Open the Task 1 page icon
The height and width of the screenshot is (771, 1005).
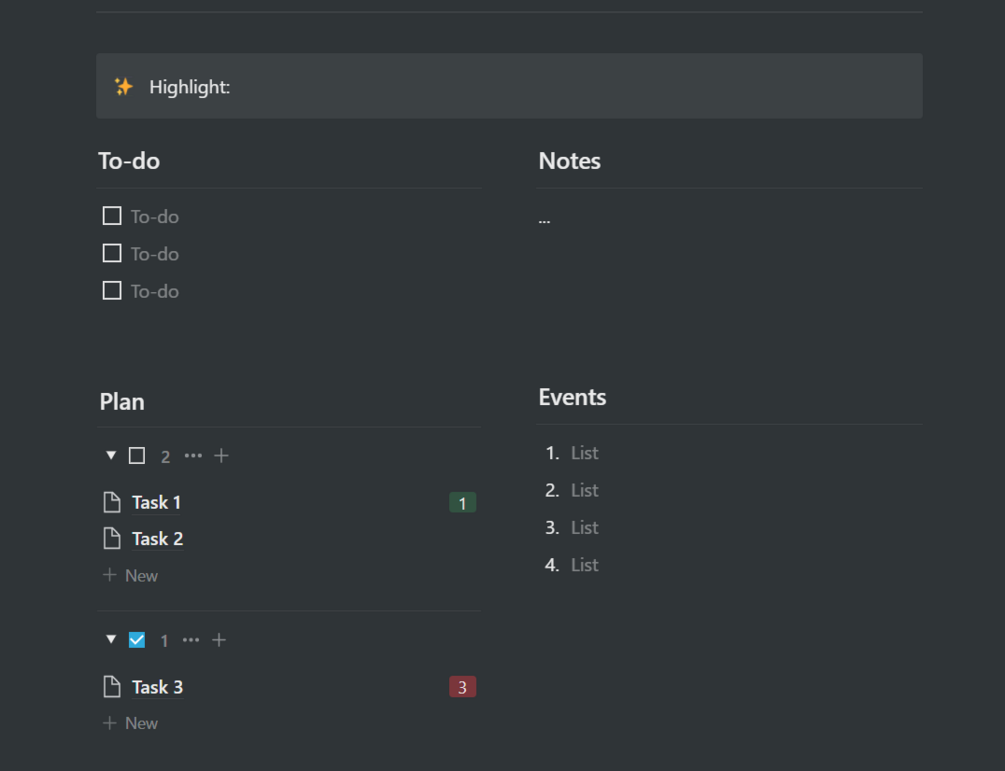tap(112, 502)
